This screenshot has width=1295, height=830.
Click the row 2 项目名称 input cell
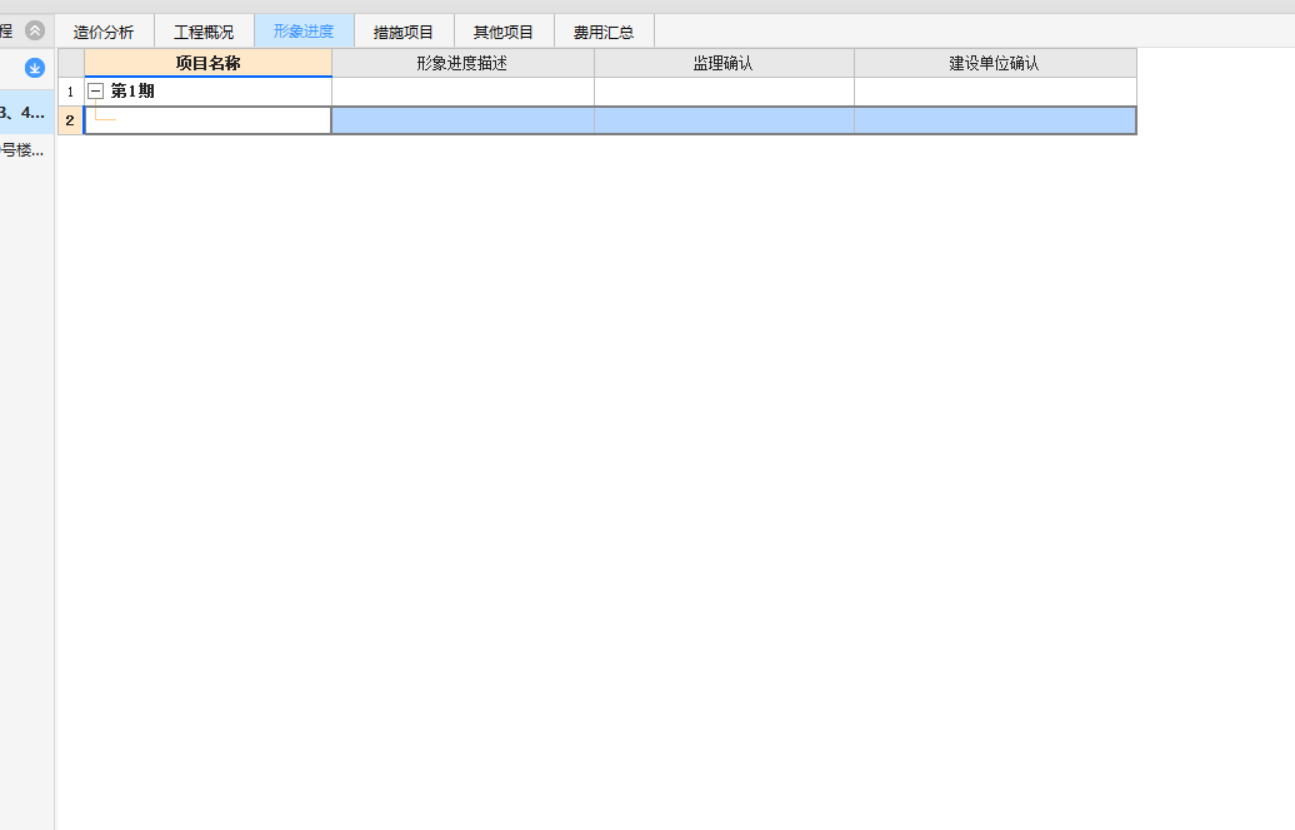pyautogui.click(x=208, y=120)
